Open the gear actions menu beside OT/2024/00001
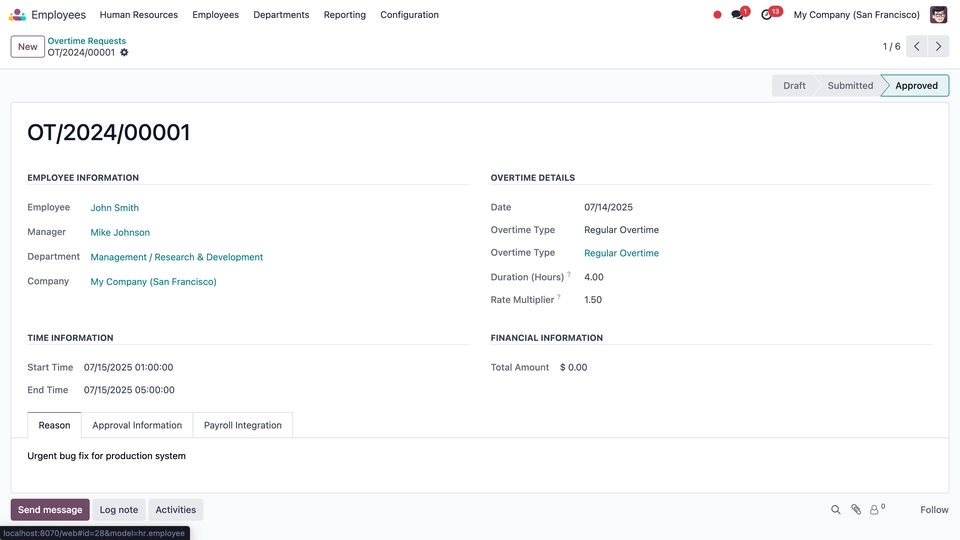Viewport: 960px width, 540px height. click(124, 53)
